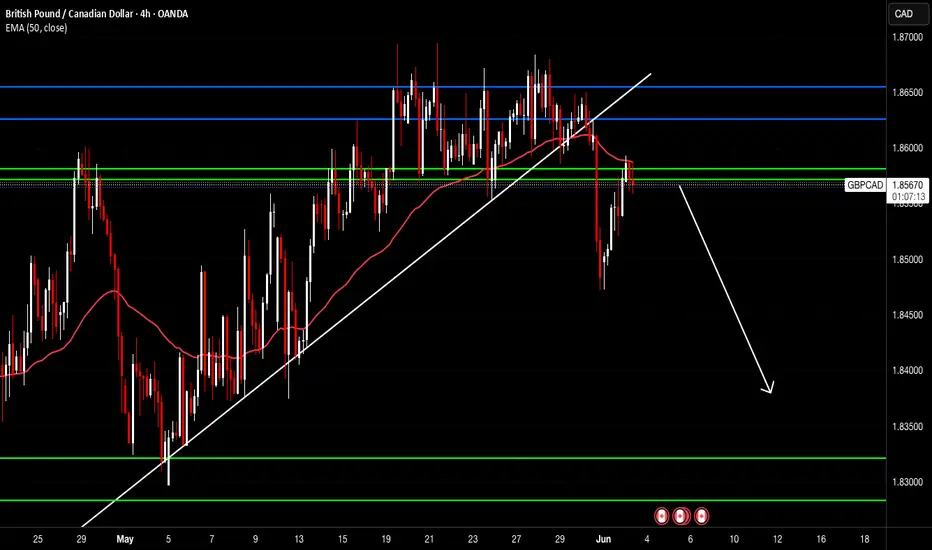Click the 13 date label on time axis

298,539
